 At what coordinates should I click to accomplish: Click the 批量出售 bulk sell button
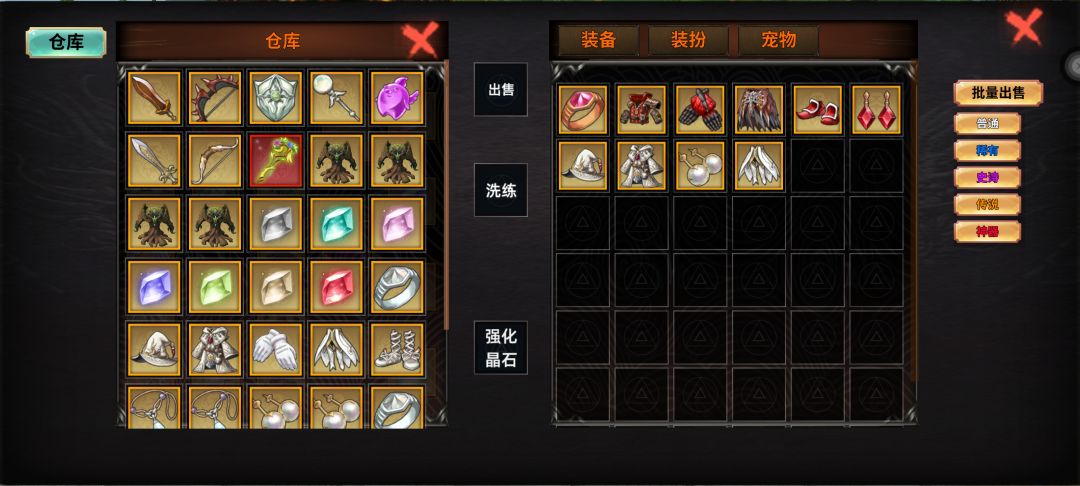[998, 93]
